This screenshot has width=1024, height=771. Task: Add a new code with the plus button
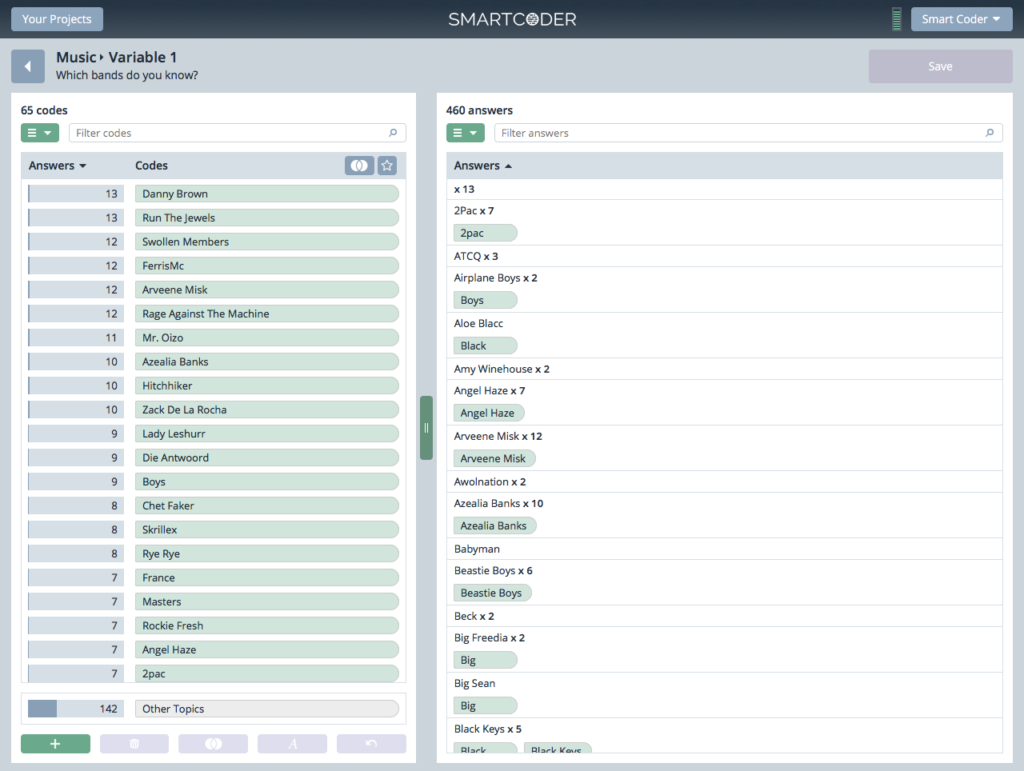(56, 744)
